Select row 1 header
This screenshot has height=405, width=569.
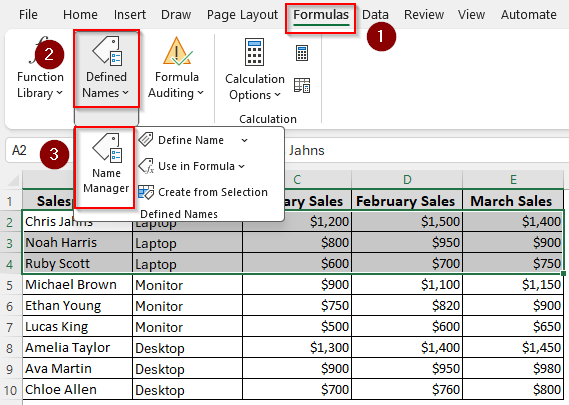point(10,201)
